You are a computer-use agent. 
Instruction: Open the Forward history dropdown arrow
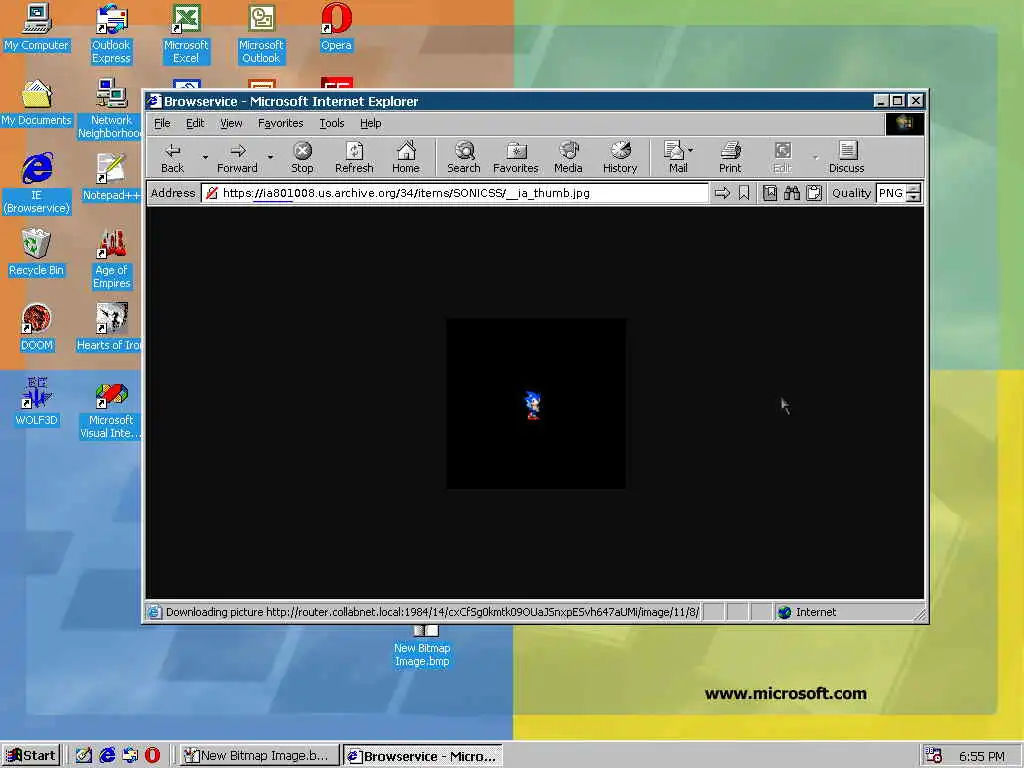[x=270, y=157]
